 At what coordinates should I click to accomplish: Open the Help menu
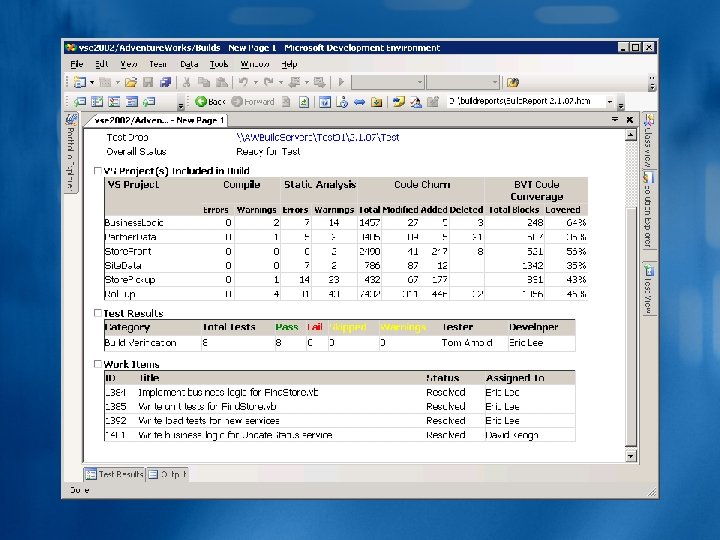tap(289, 64)
